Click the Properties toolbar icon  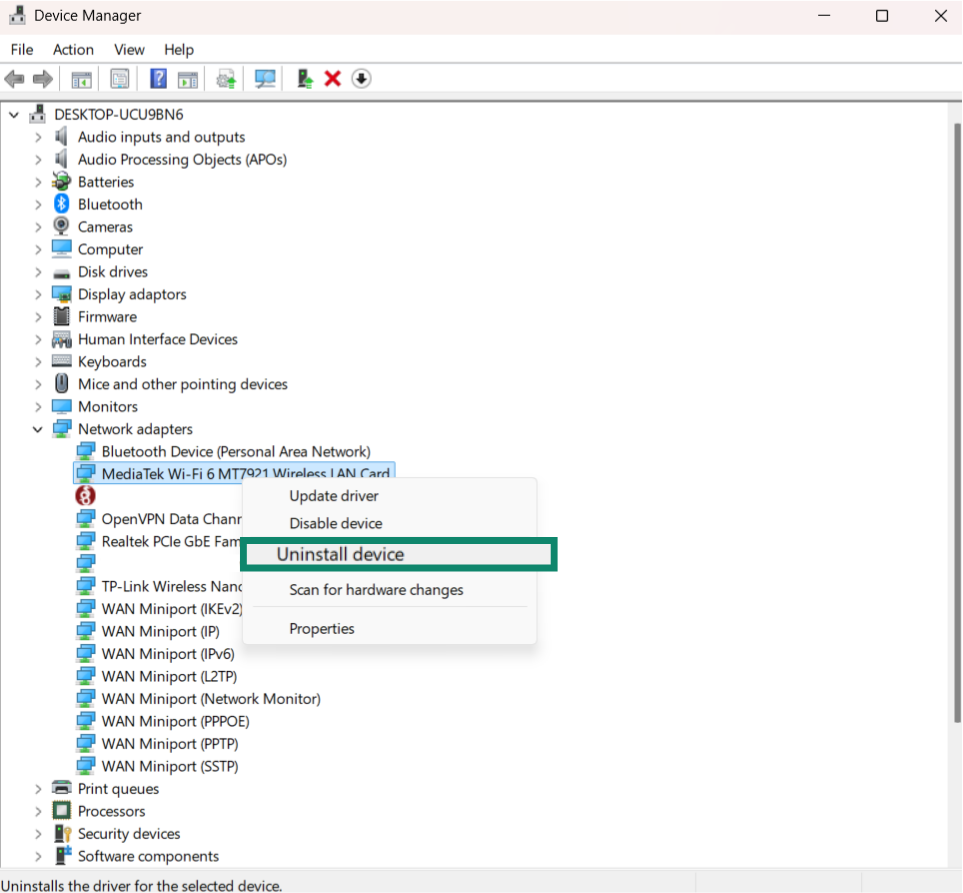click(x=119, y=78)
